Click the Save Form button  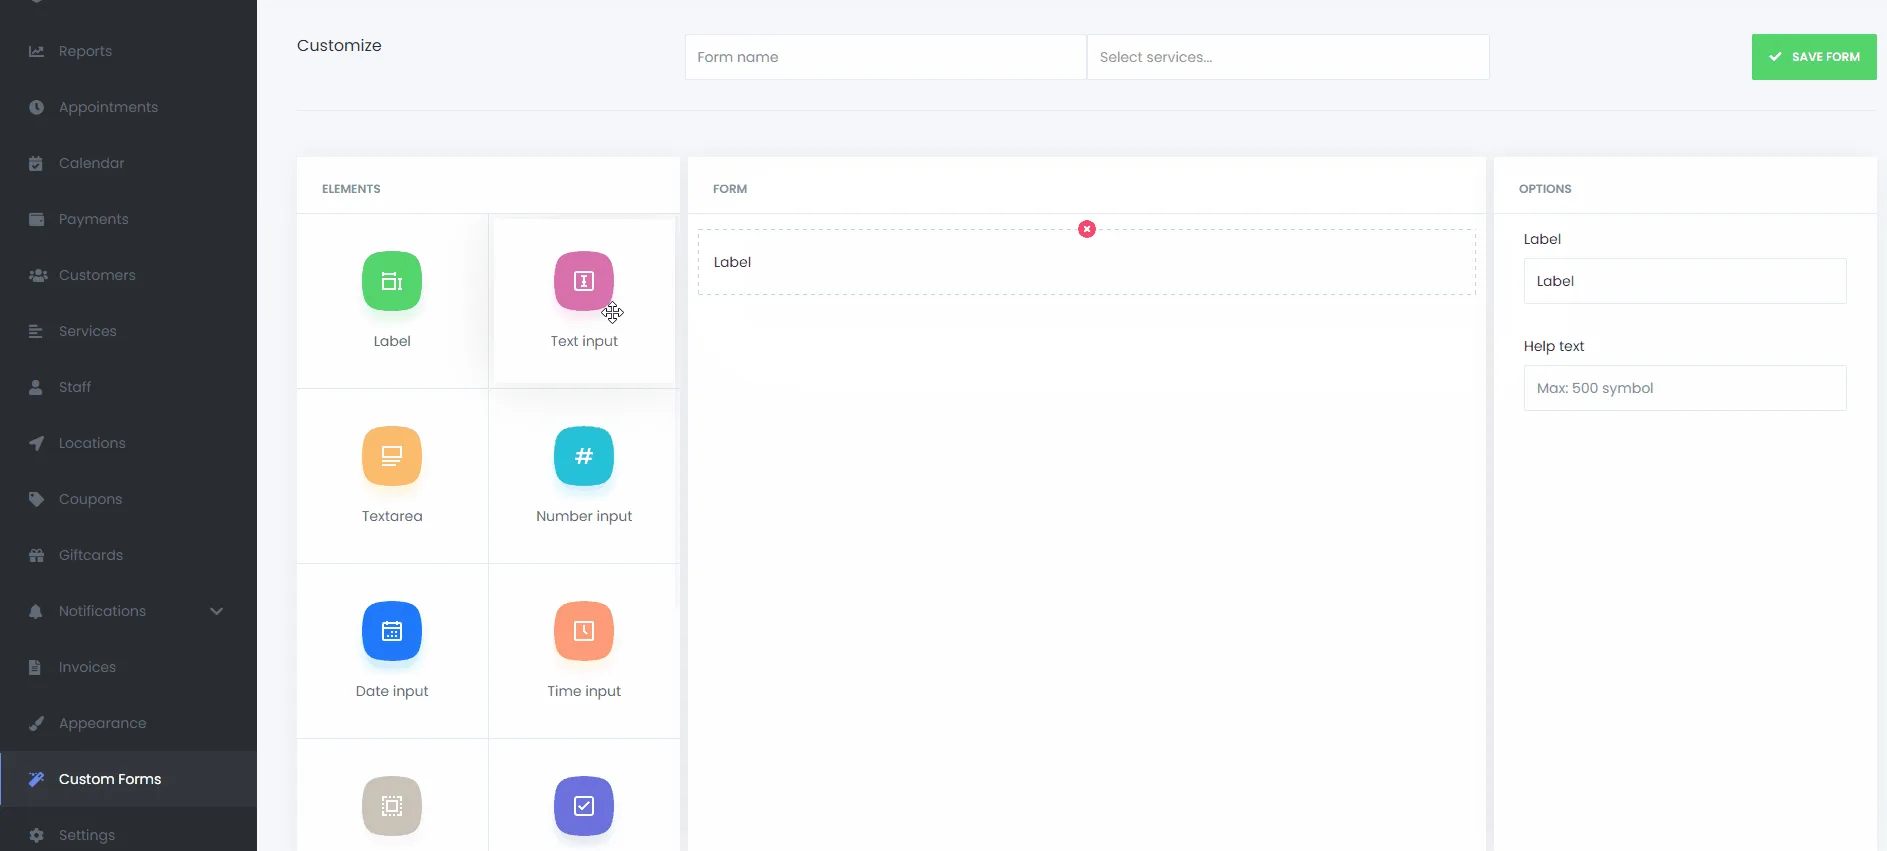pyautogui.click(x=1814, y=57)
